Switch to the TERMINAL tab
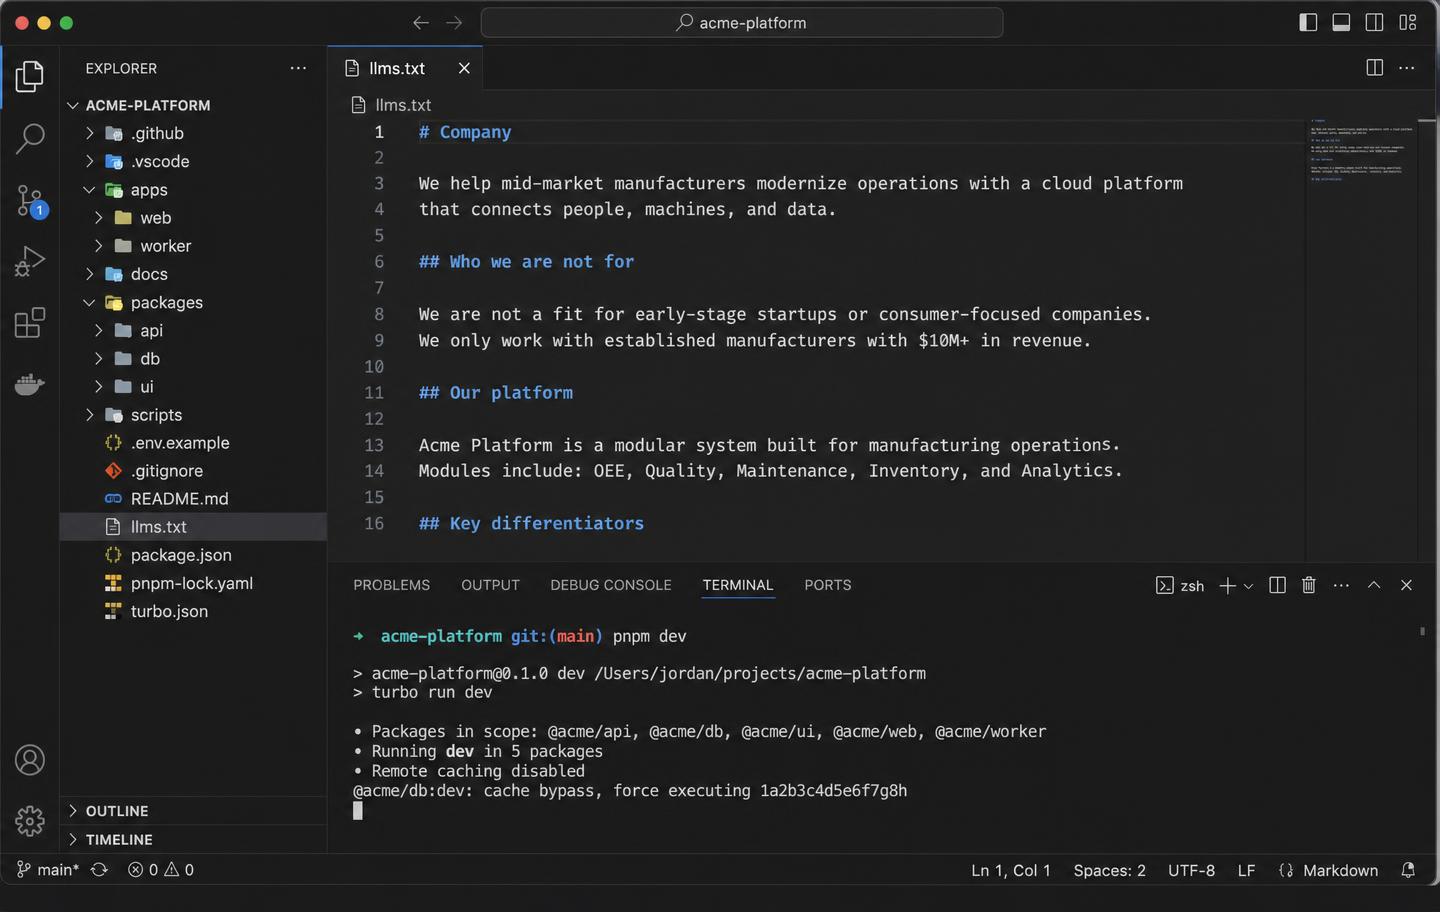Image resolution: width=1440 pixels, height=912 pixels. (737, 585)
